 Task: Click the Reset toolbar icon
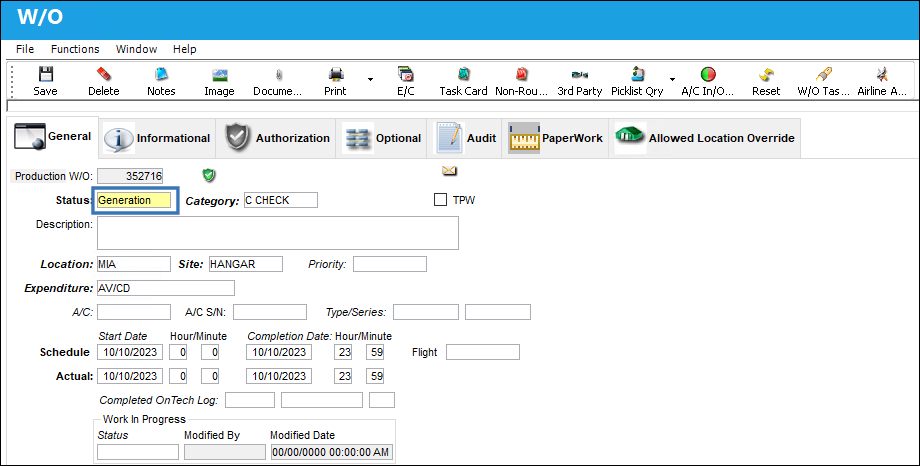click(766, 74)
